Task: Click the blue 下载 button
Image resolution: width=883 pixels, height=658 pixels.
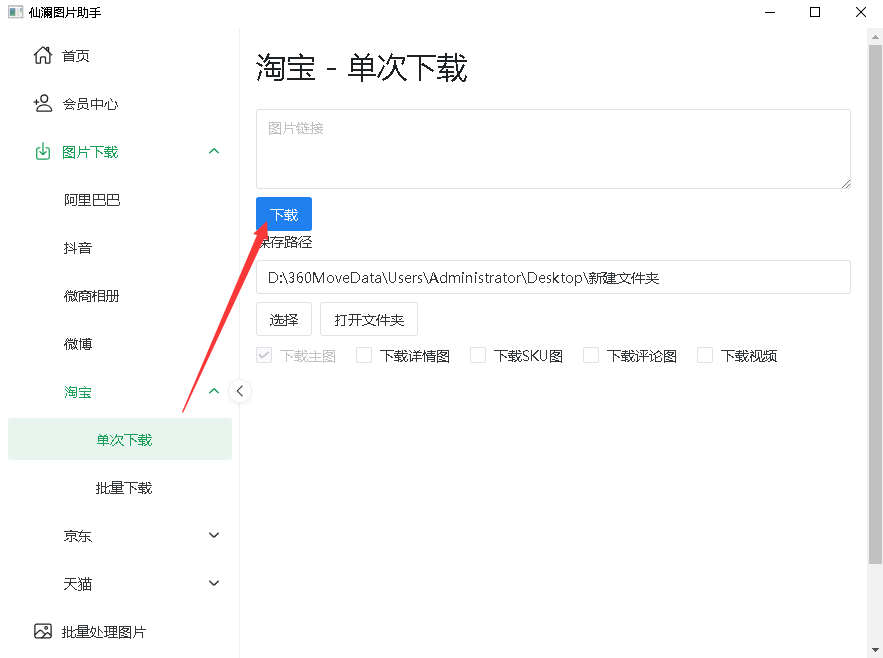Action: (x=284, y=214)
